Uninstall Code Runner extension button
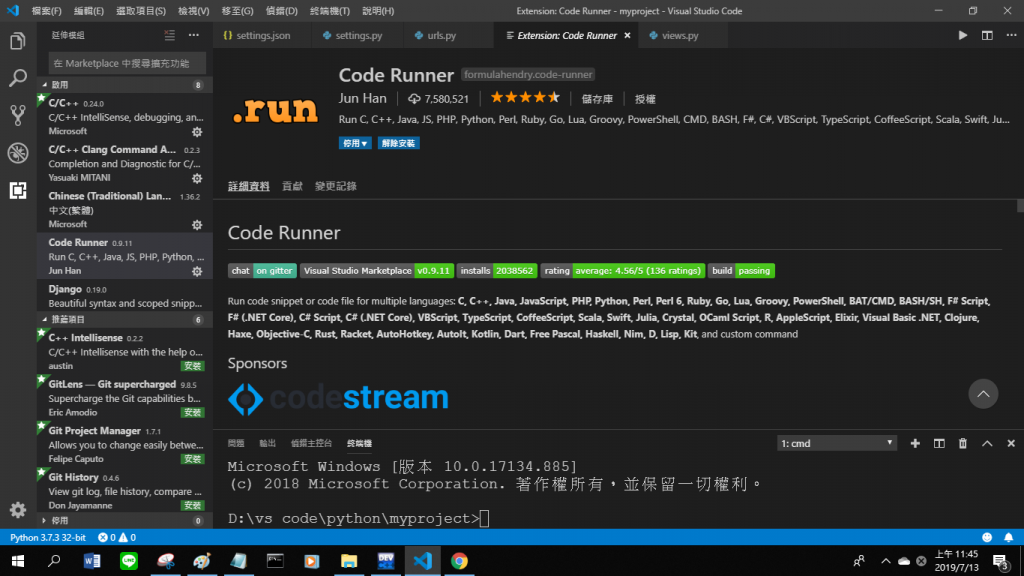The image size is (1024, 576). (398, 143)
